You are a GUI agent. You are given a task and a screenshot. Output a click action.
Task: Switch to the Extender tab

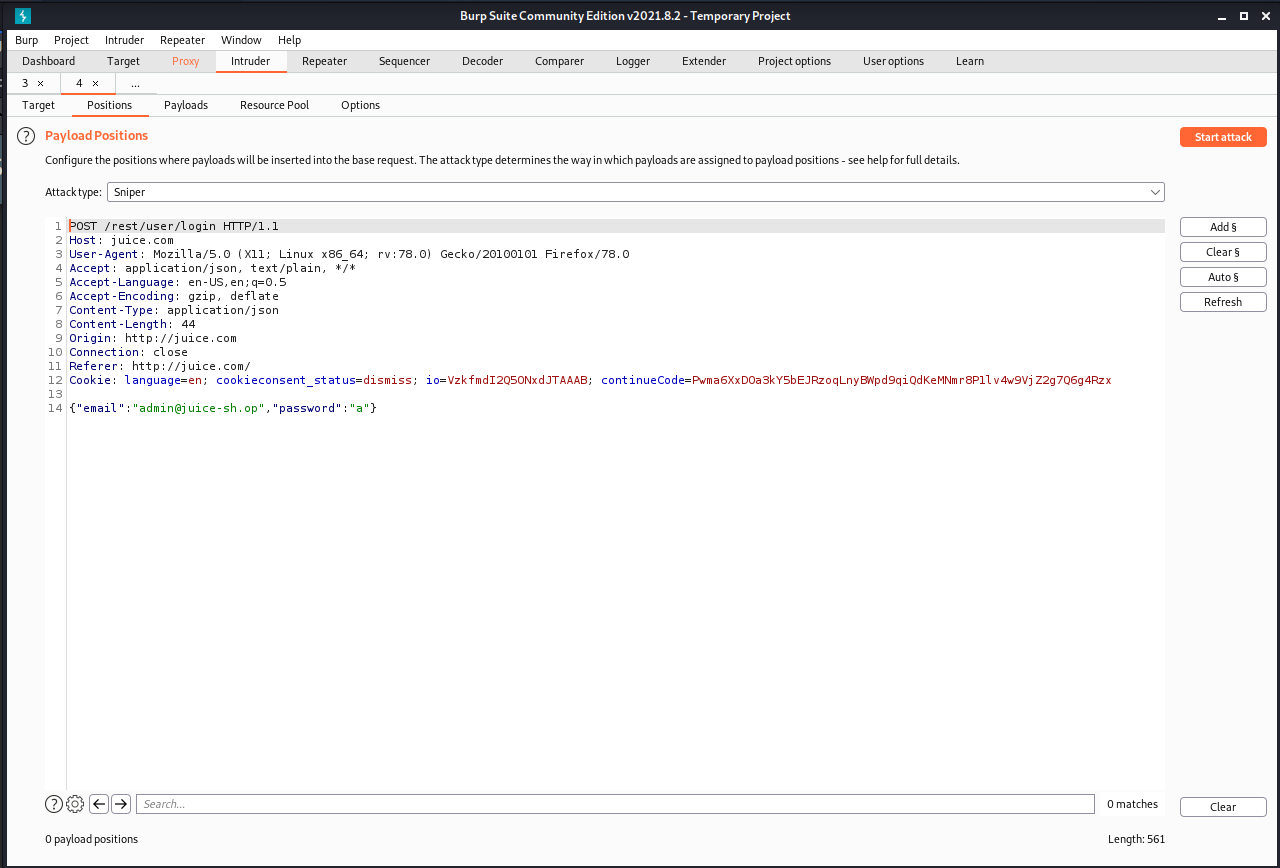click(x=704, y=61)
